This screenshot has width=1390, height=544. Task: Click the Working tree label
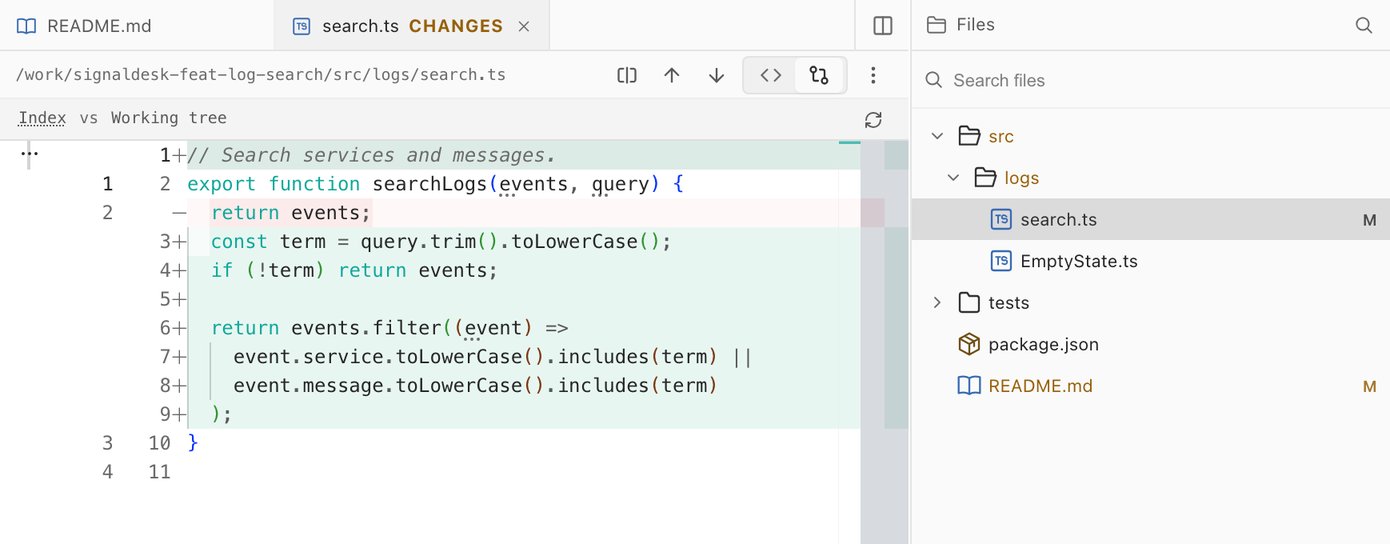[x=169, y=118]
